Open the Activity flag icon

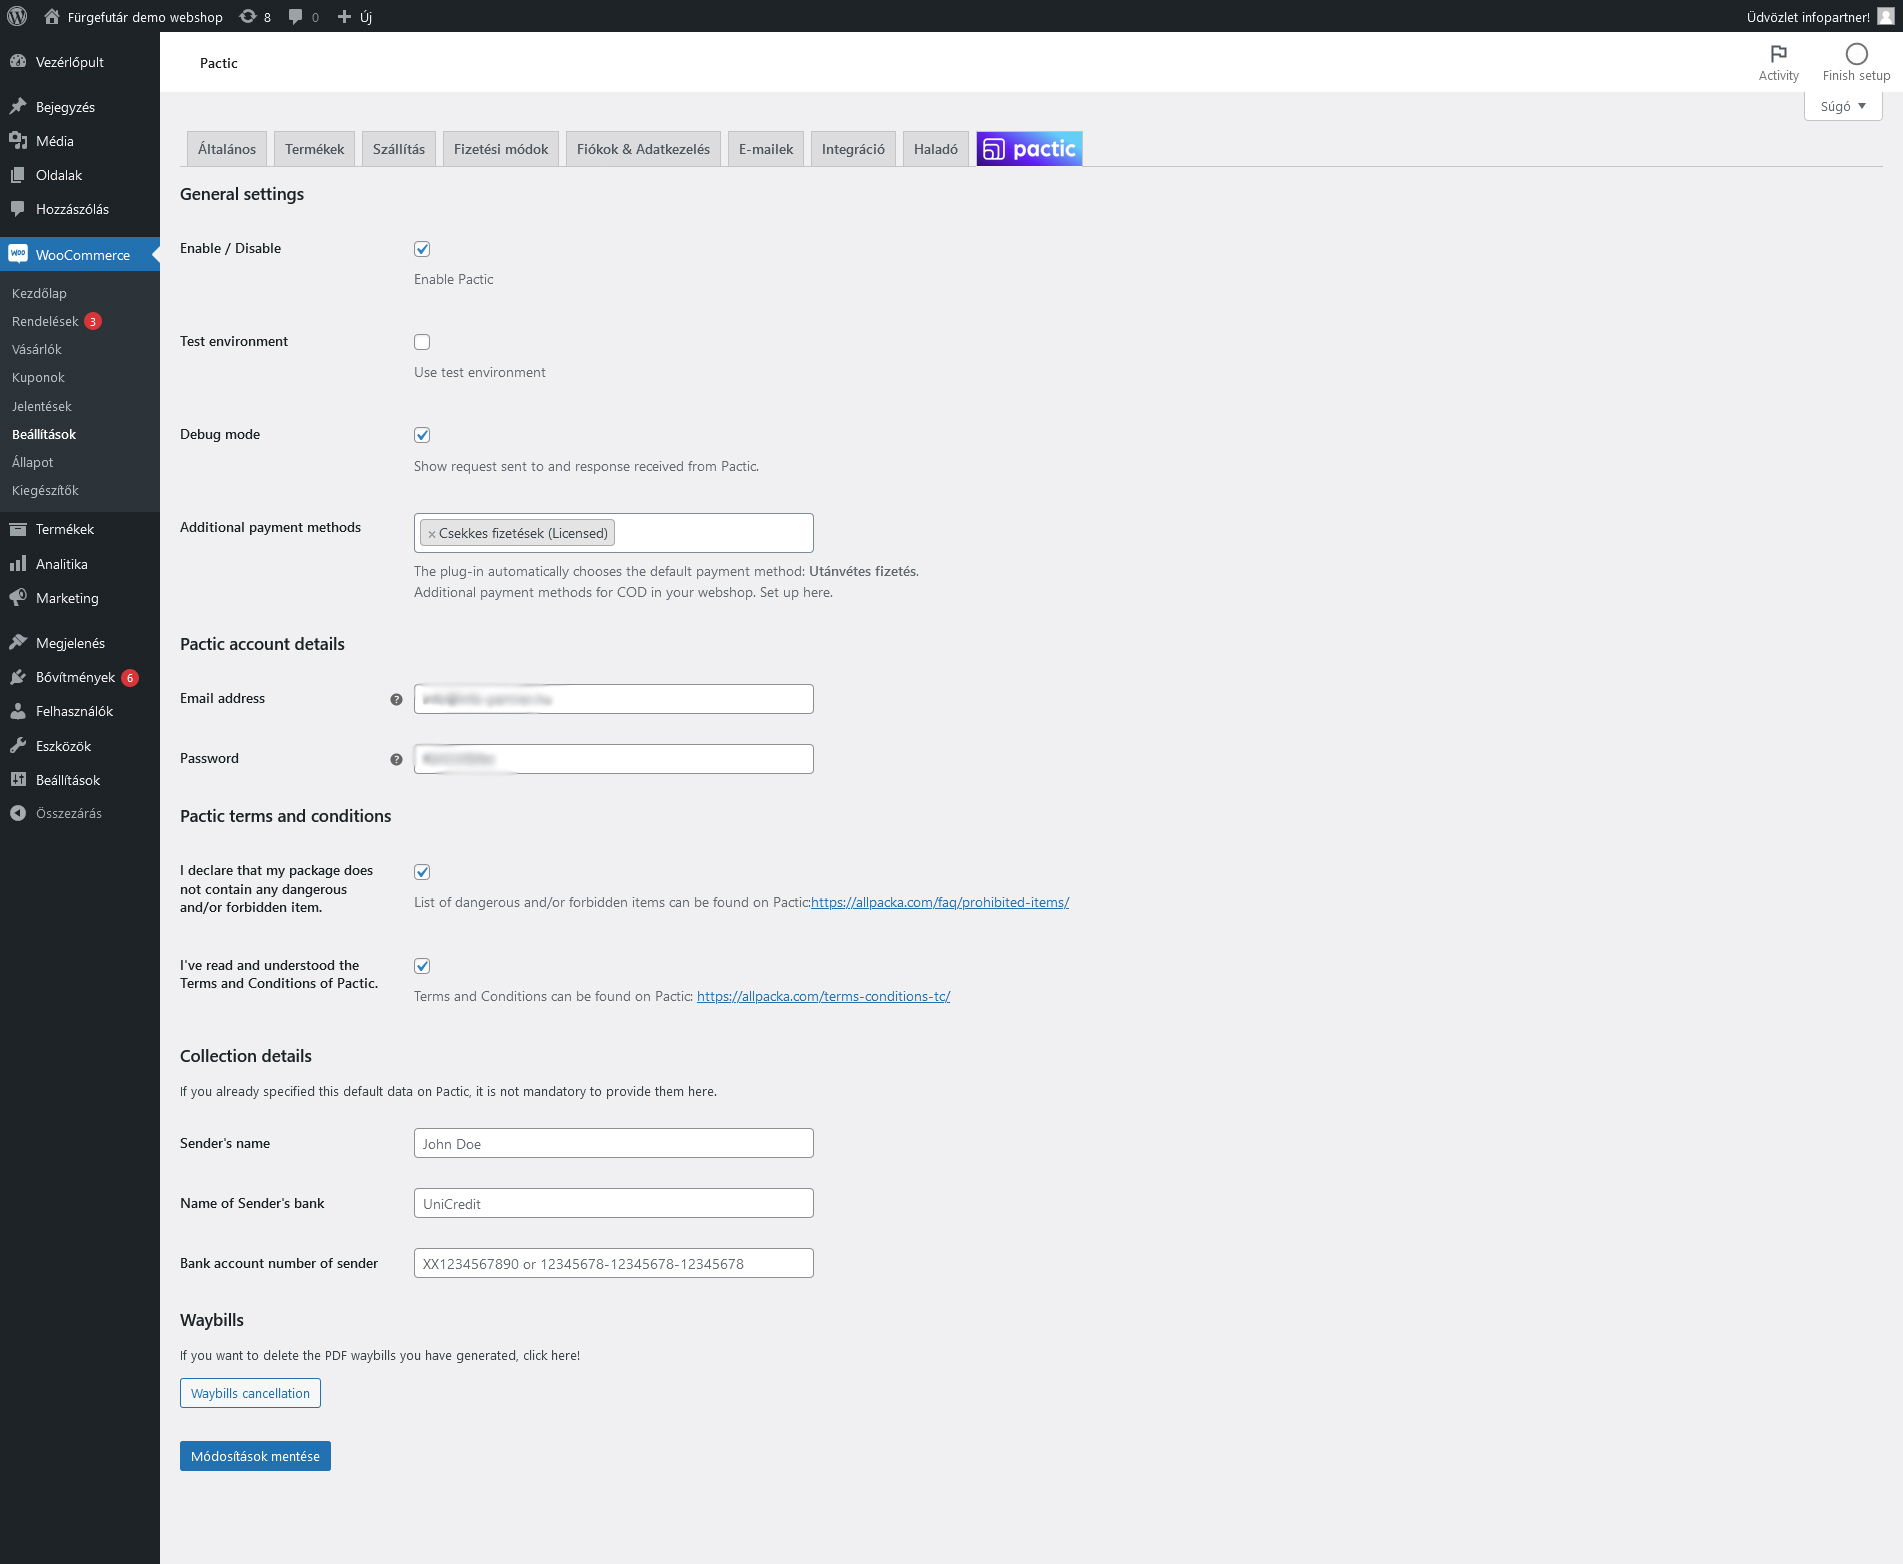coord(1778,54)
